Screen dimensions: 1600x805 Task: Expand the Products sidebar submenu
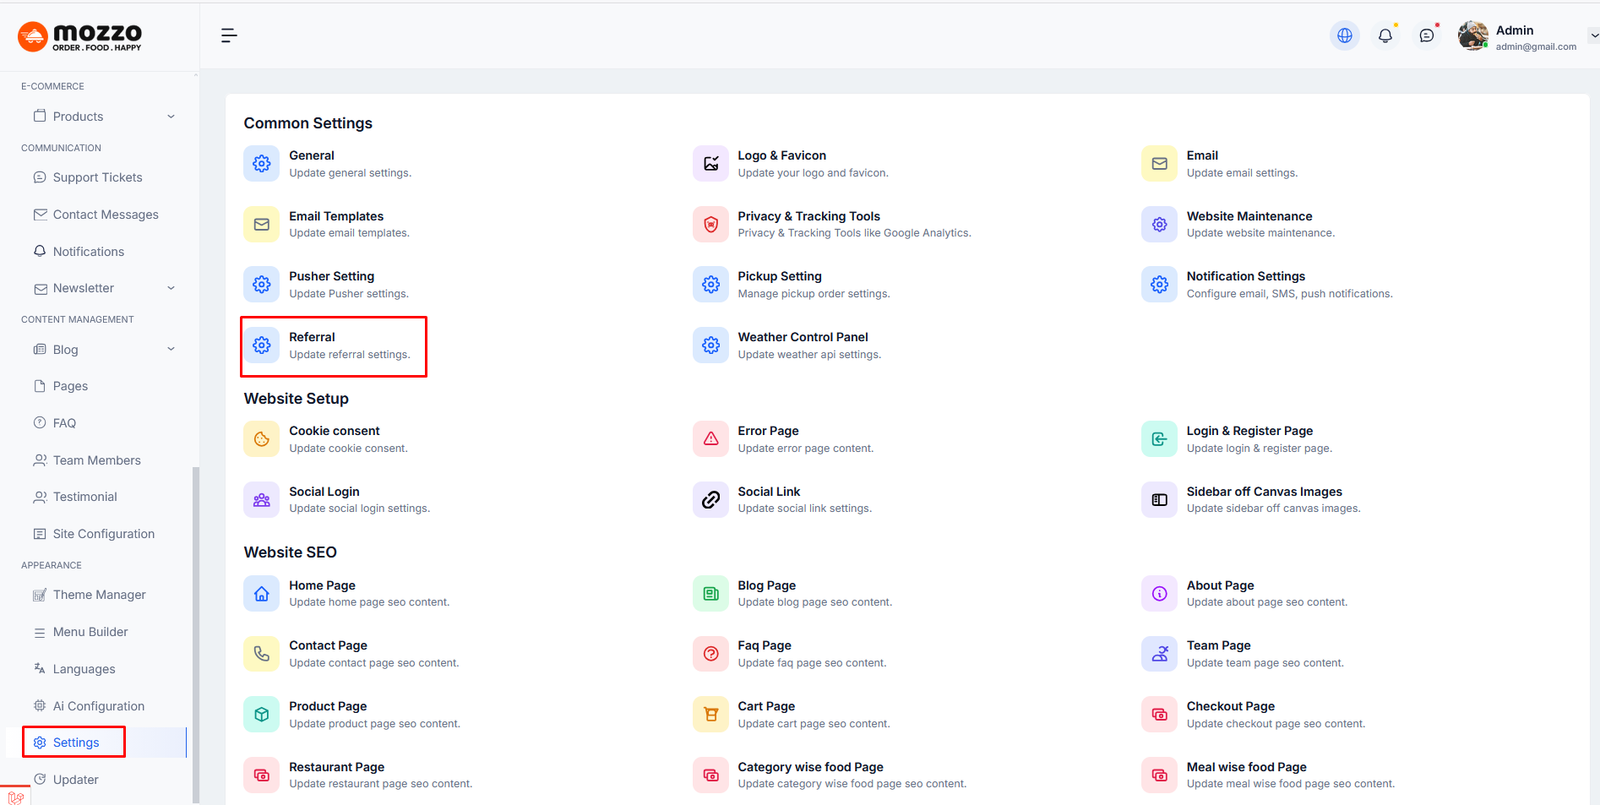pyautogui.click(x=171, y=117)
